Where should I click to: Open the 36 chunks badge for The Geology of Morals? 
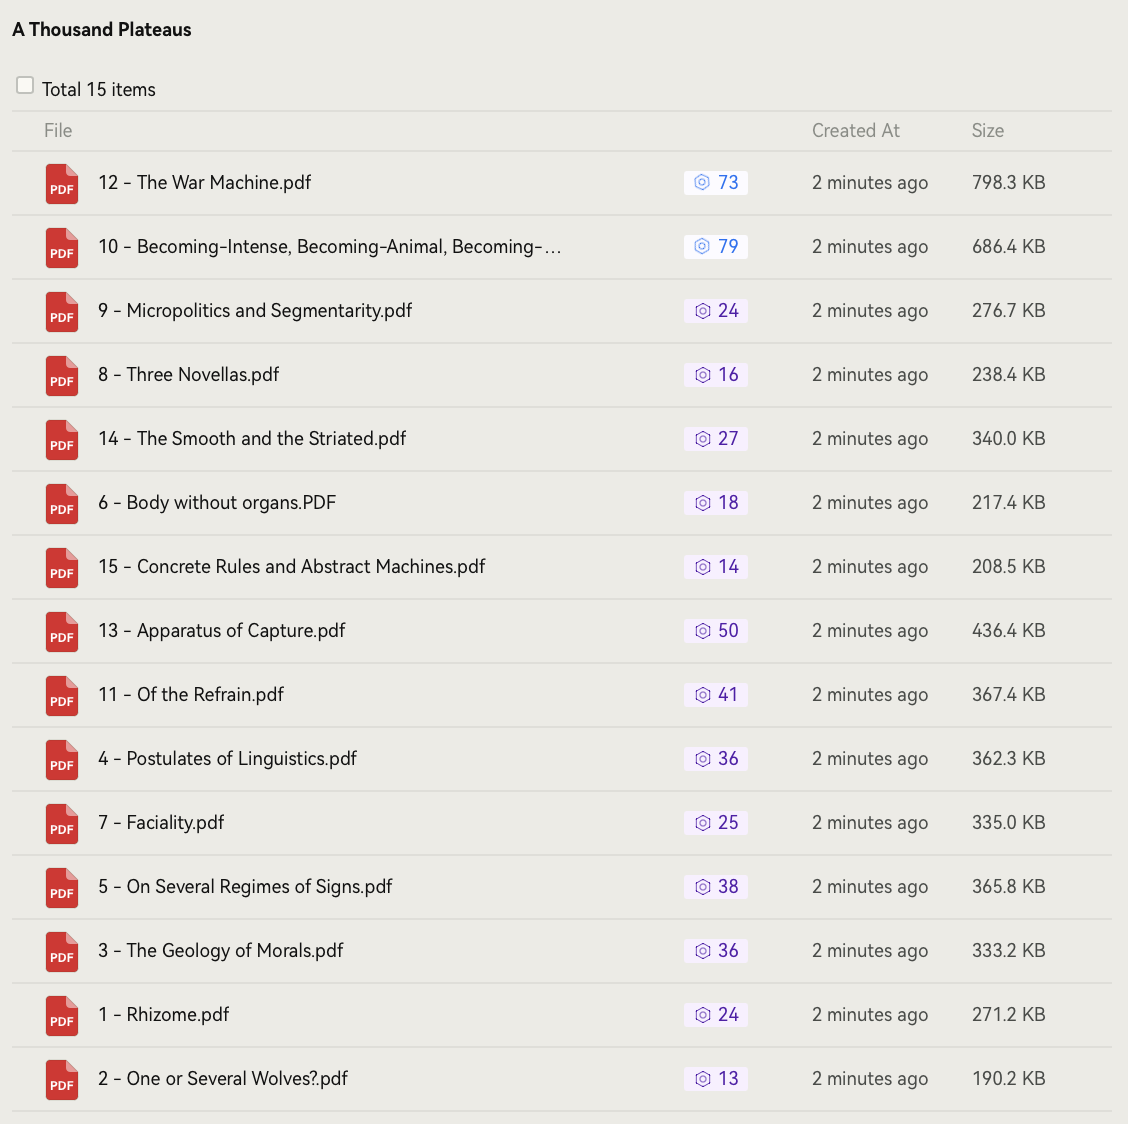pyautogui.click(x=716, y=951)
